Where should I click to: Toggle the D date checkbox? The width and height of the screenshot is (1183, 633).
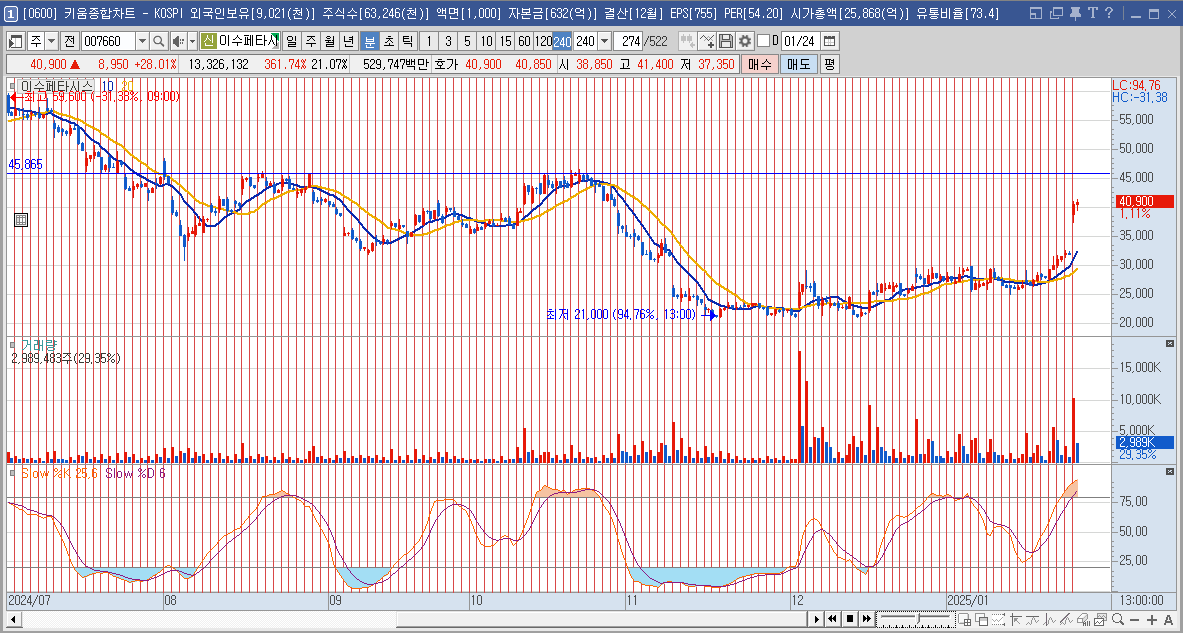coord(764,41)
